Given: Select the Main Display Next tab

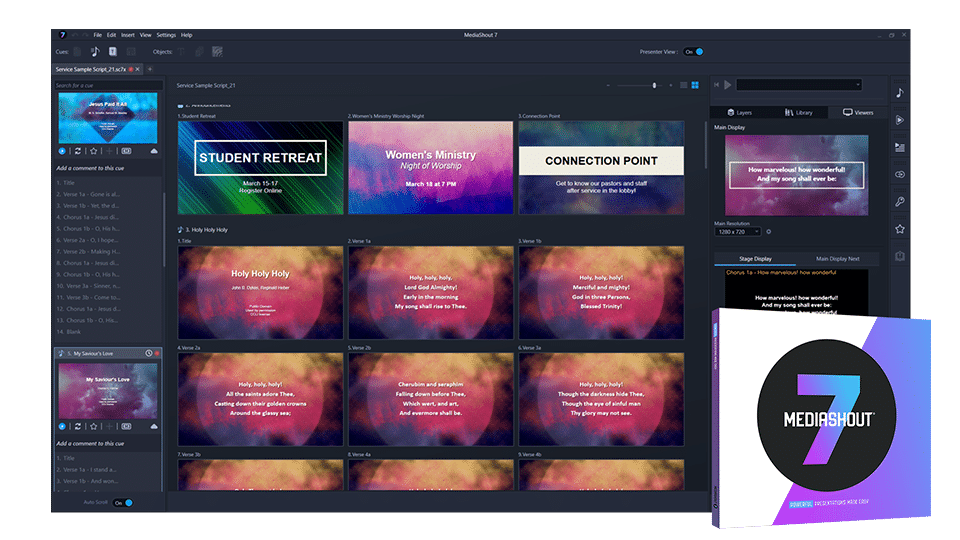Looking at the screenshot, I should tap(838, 258).
